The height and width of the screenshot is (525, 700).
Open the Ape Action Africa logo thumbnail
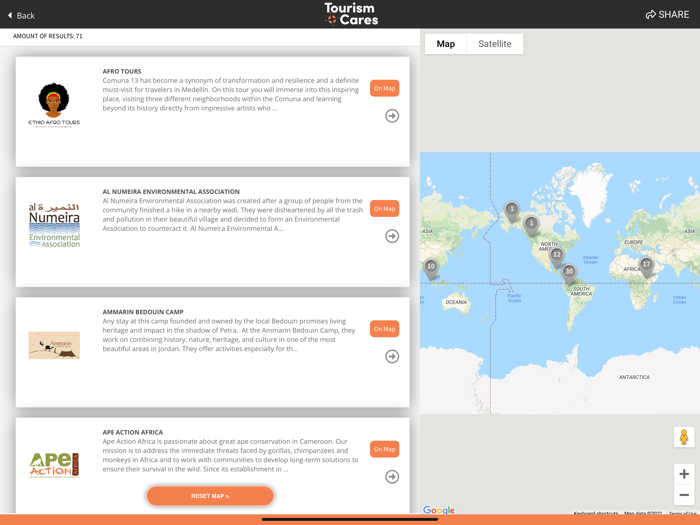tap(54, 465)
